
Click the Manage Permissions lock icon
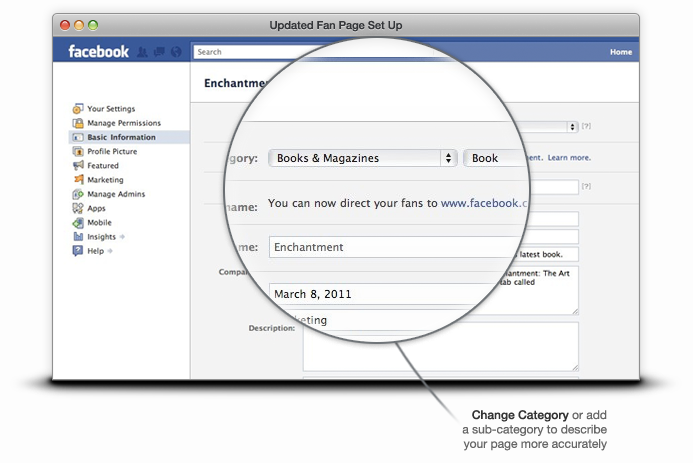78,123
